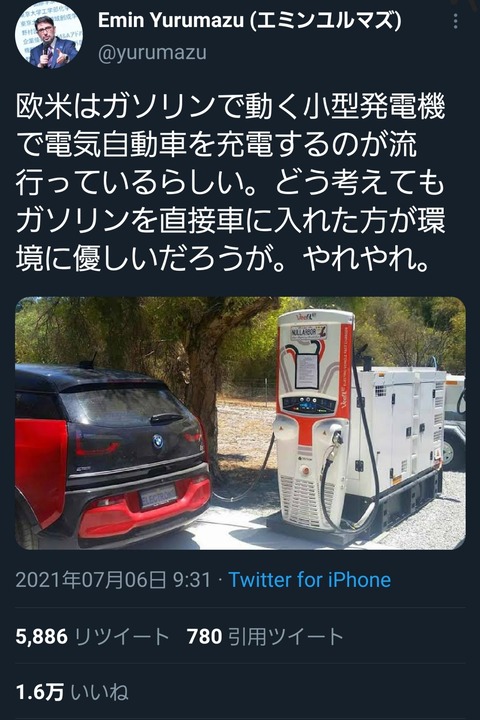Open the Twitter for iPhone source link
480x720 pixels.
(x=310, y=579)
